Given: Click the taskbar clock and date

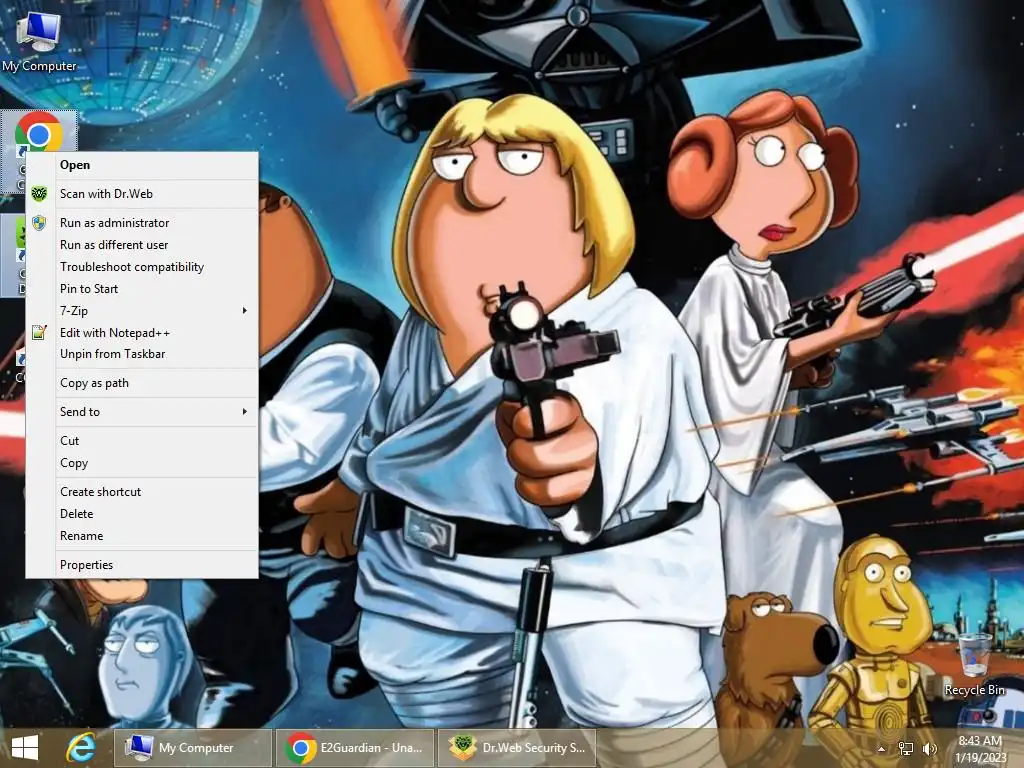Looking at the screenshot, I should (x=980, y=748).
